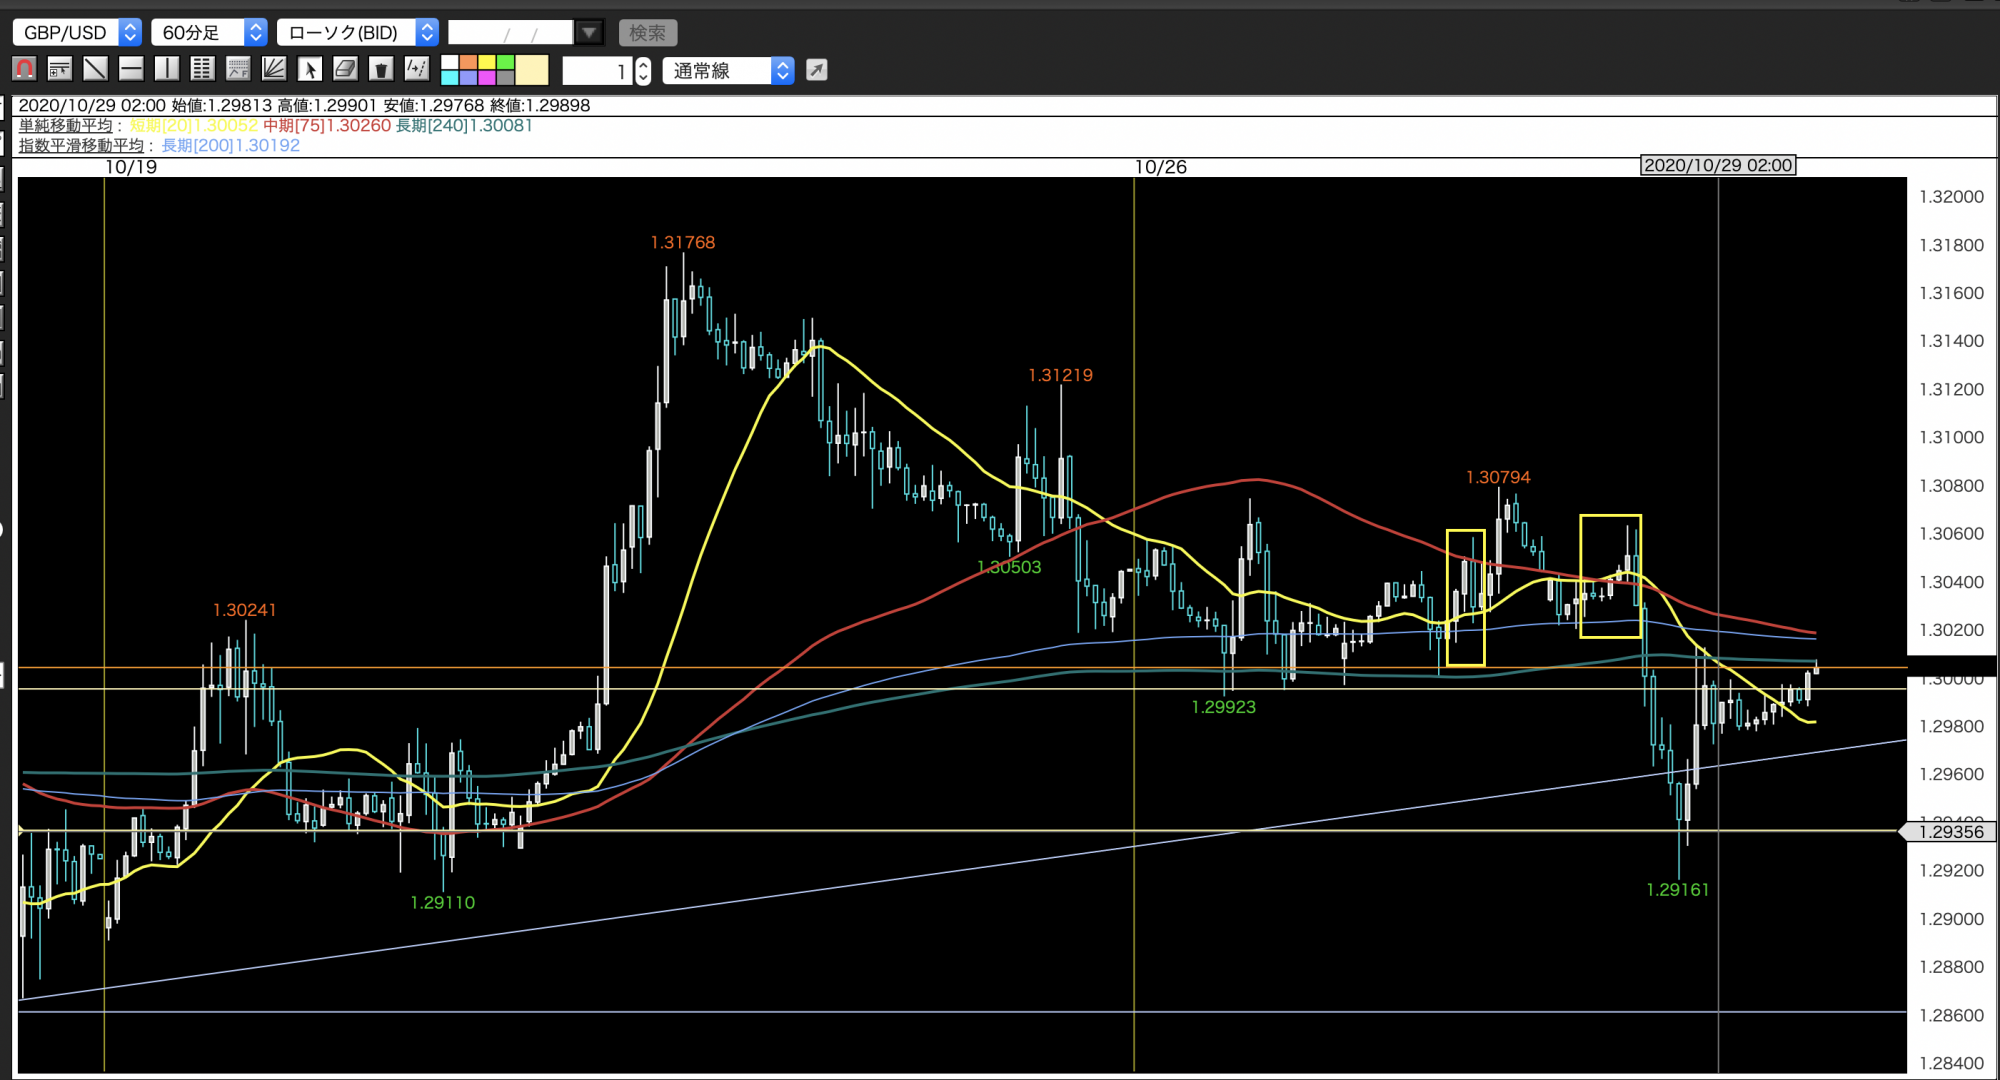Select the vertical line drawing tool
Screen dimensions: 2000x1080
click(x=167, y=69)
